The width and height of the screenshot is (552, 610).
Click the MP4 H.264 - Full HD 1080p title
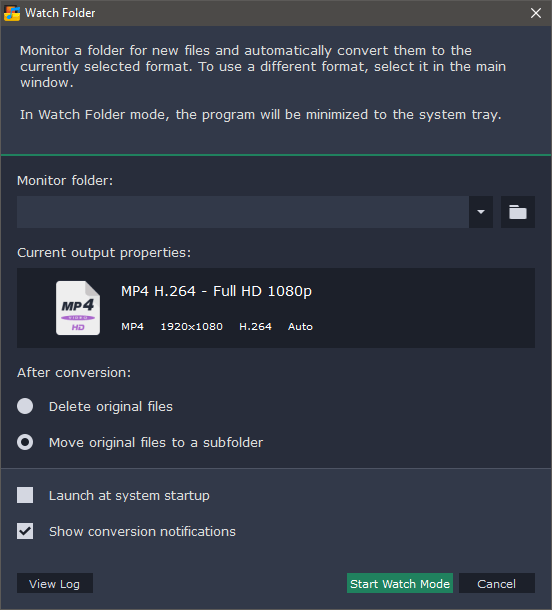point(216,291)
